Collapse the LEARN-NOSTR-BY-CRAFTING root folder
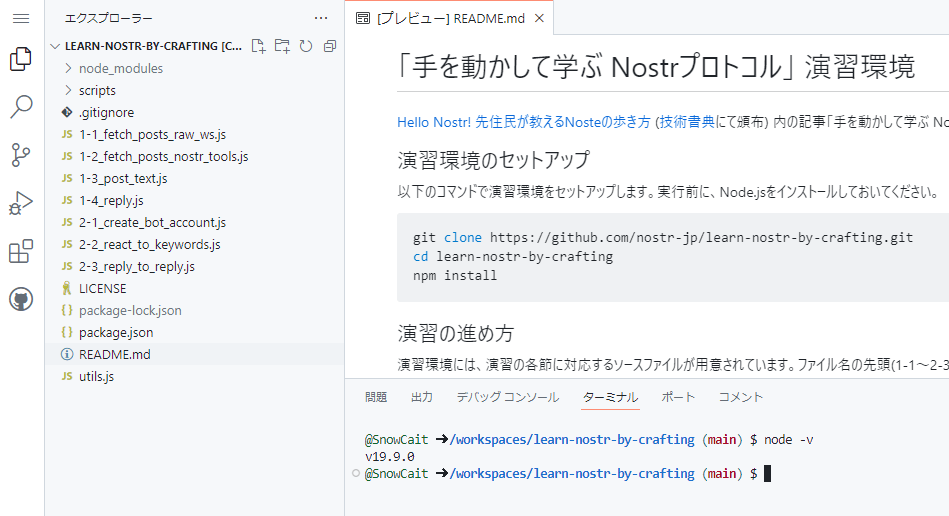The height and width of the screenshot is (516, 949). 55,46
